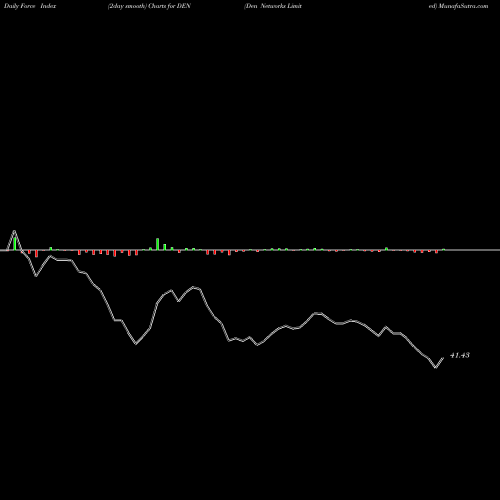Click the 41.43 value label
The width and height of the screenshot is (500, 500).
pos(460,355)
